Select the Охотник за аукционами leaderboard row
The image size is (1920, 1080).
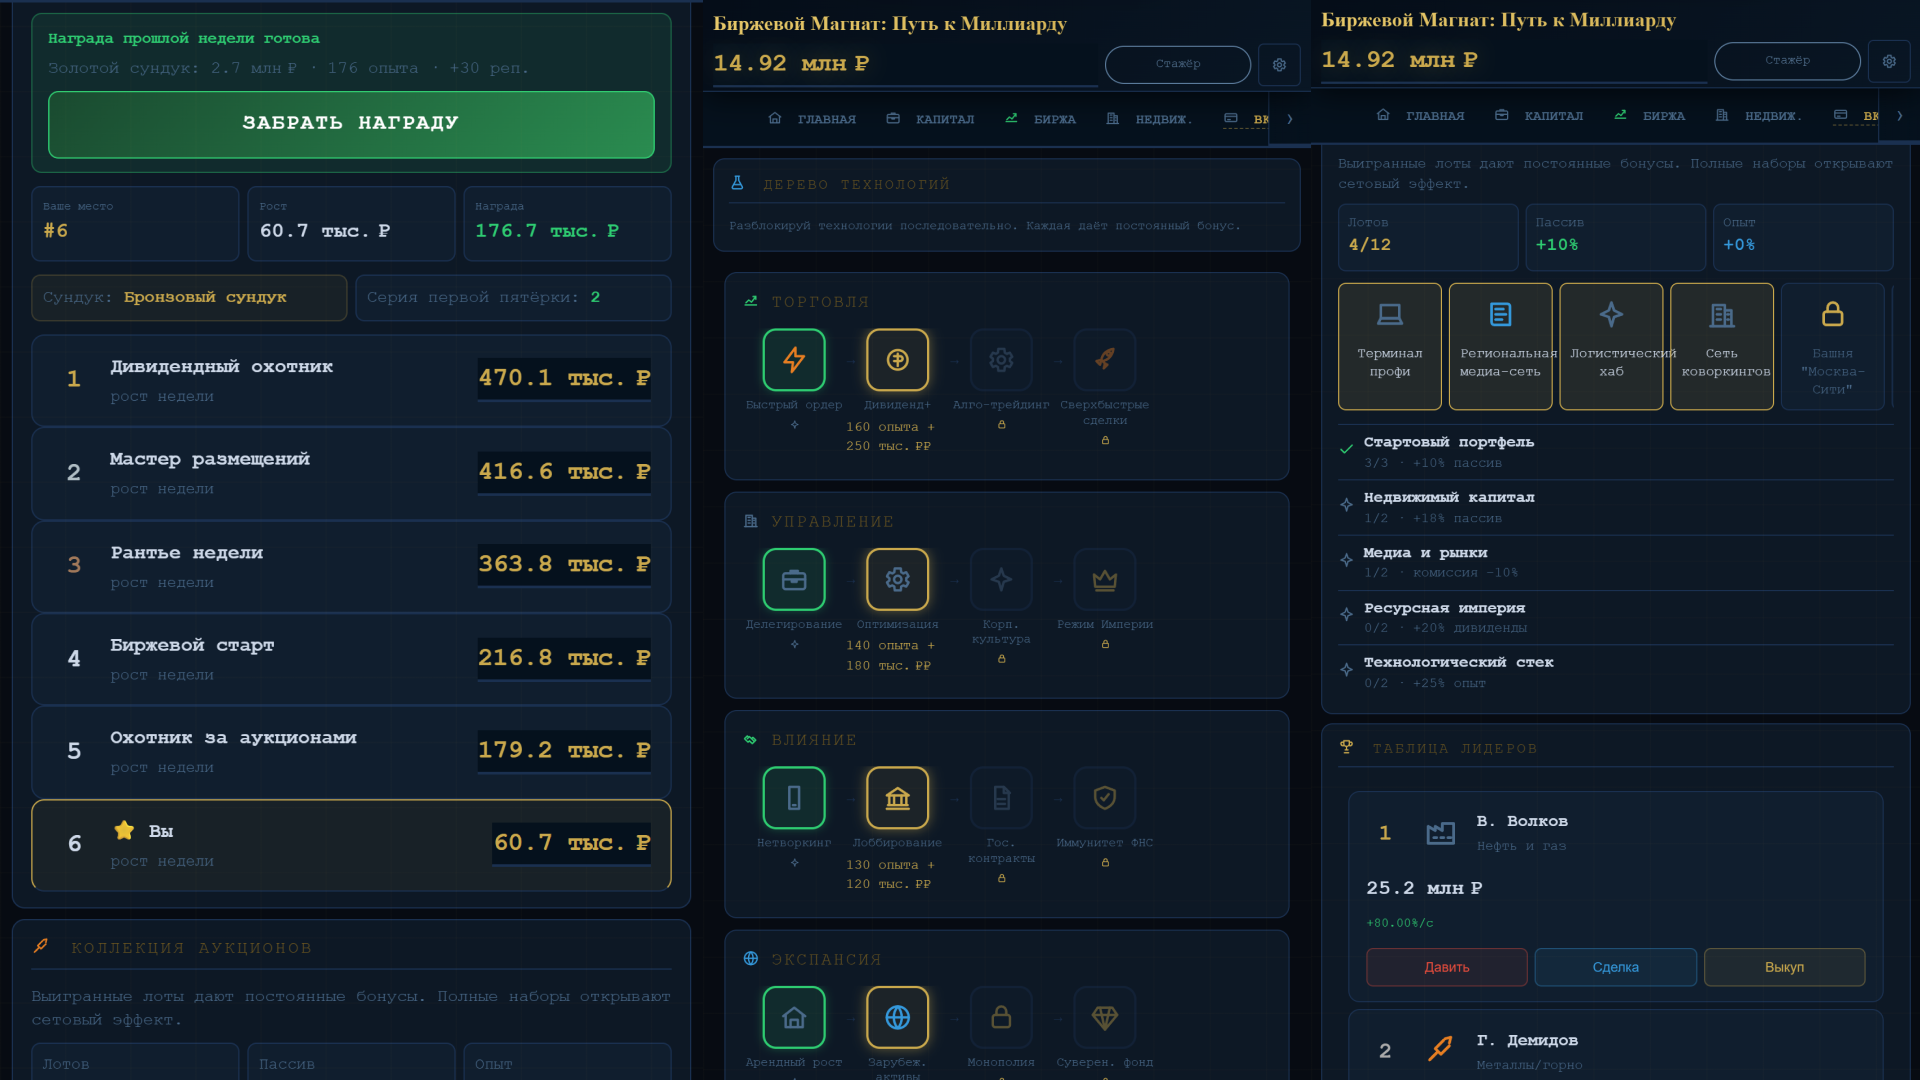point(351,752)
